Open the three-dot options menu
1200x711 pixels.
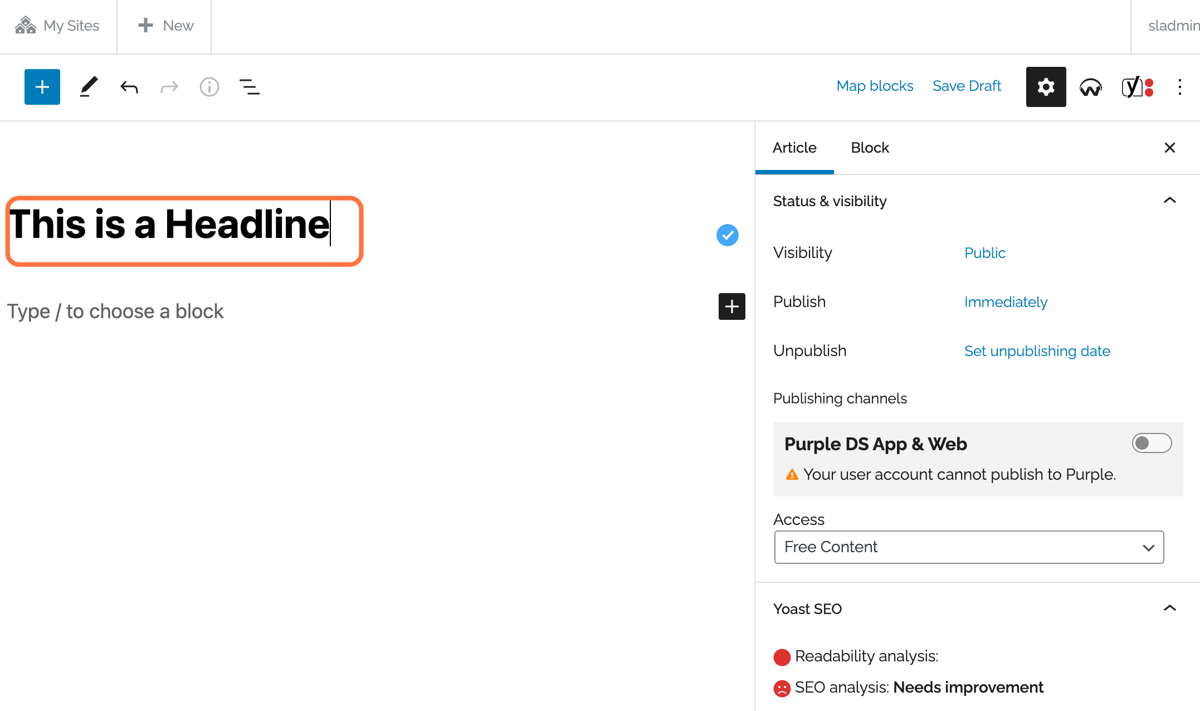1180,87
